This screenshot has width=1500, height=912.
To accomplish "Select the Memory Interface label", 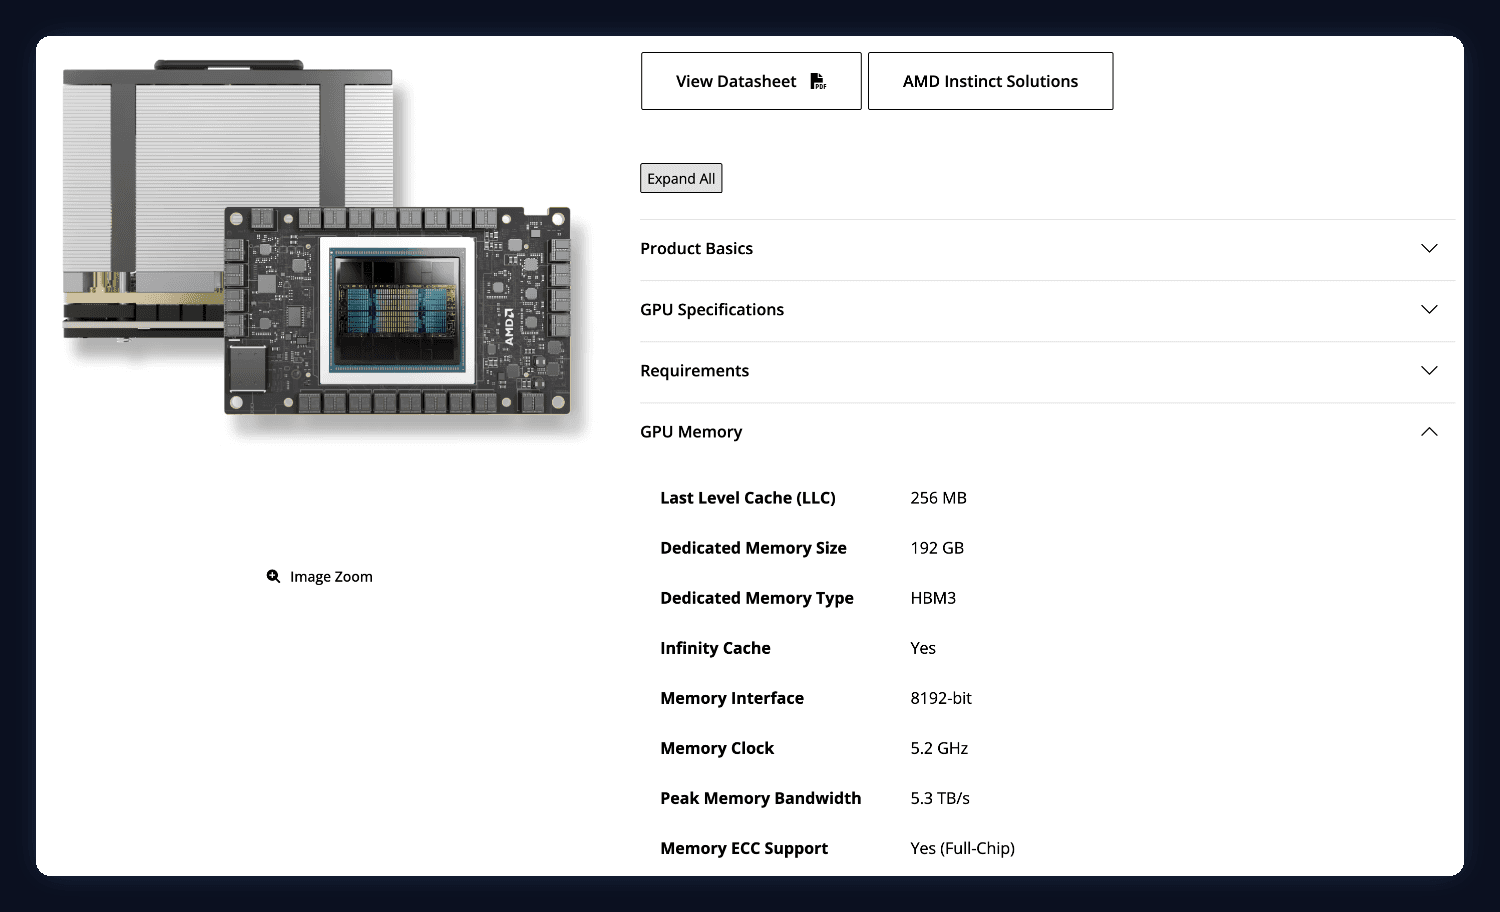I will pyautogui.click(x=732, y=697).
